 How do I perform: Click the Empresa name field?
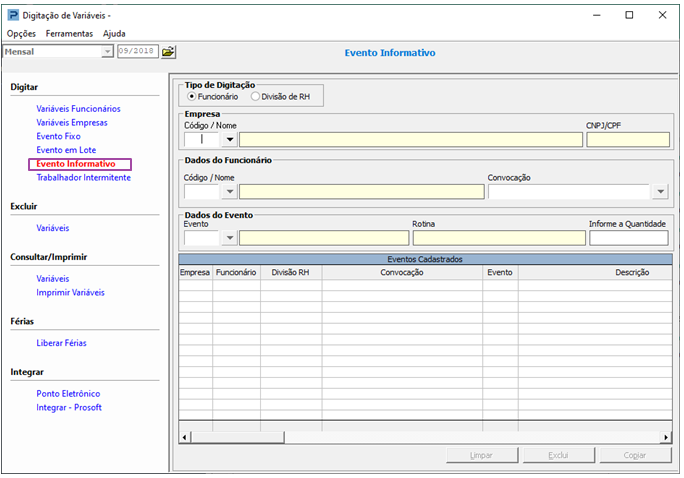coord(411,140)
